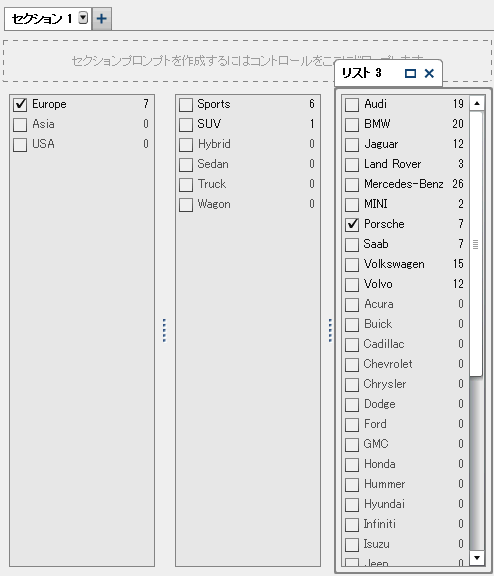Click the Sports count value 6

[312, 104]
